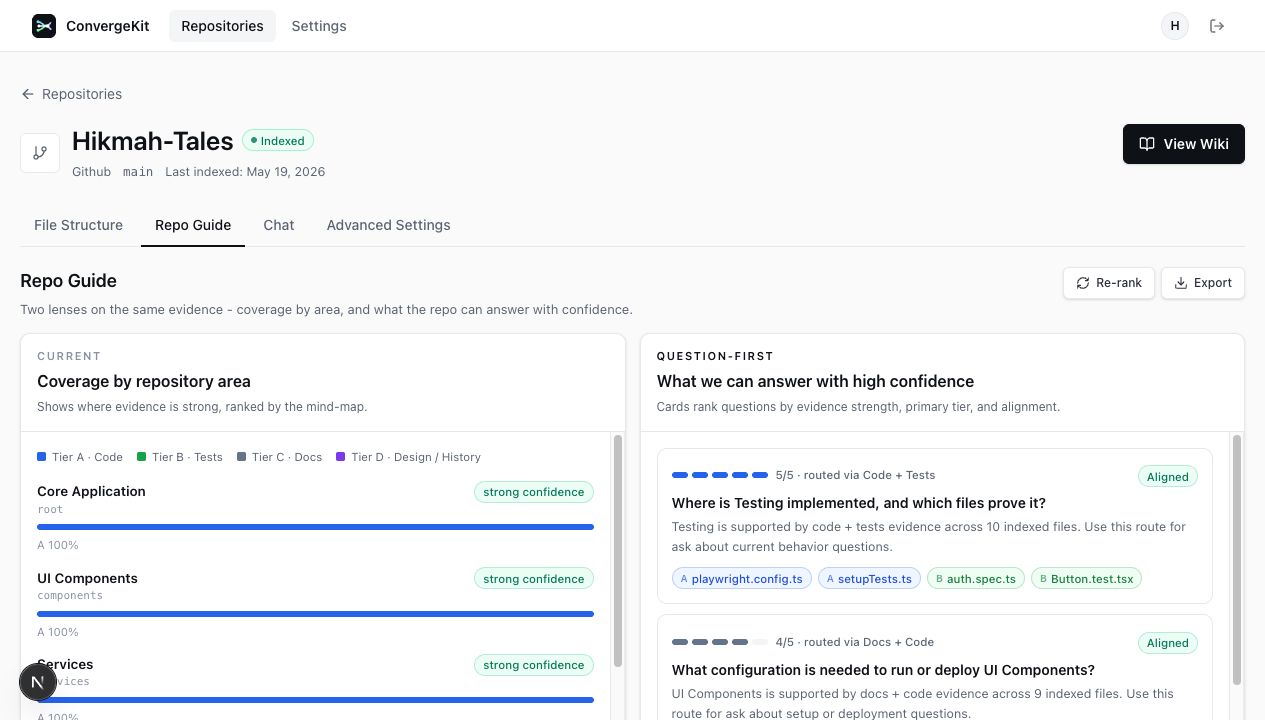This screenshot has height=720, width=1265.
Task: Open the Button.test.tsx file chip
Action: 1087,578
